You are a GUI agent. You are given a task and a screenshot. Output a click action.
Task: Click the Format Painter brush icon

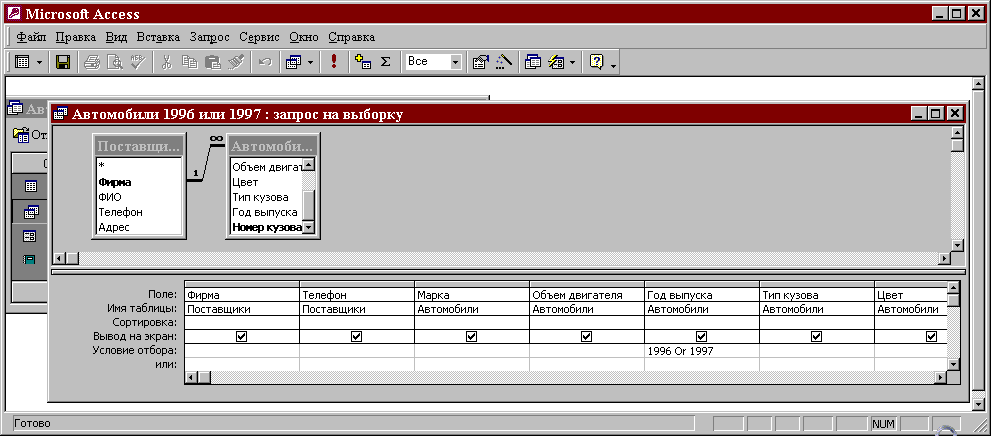click(x=235, y=62)
